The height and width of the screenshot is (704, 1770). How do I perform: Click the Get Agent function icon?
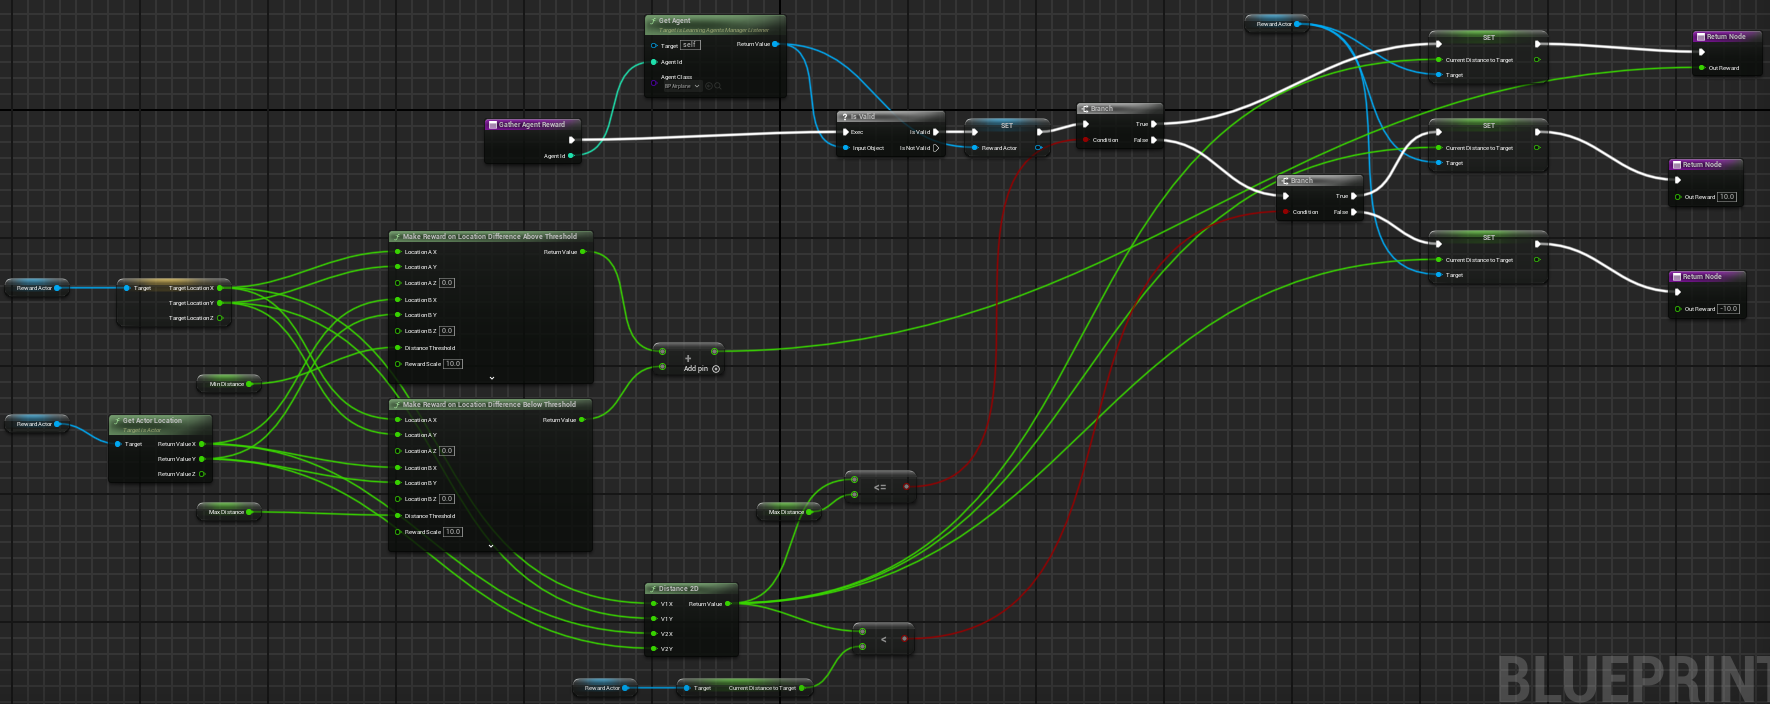click(653, 21)
